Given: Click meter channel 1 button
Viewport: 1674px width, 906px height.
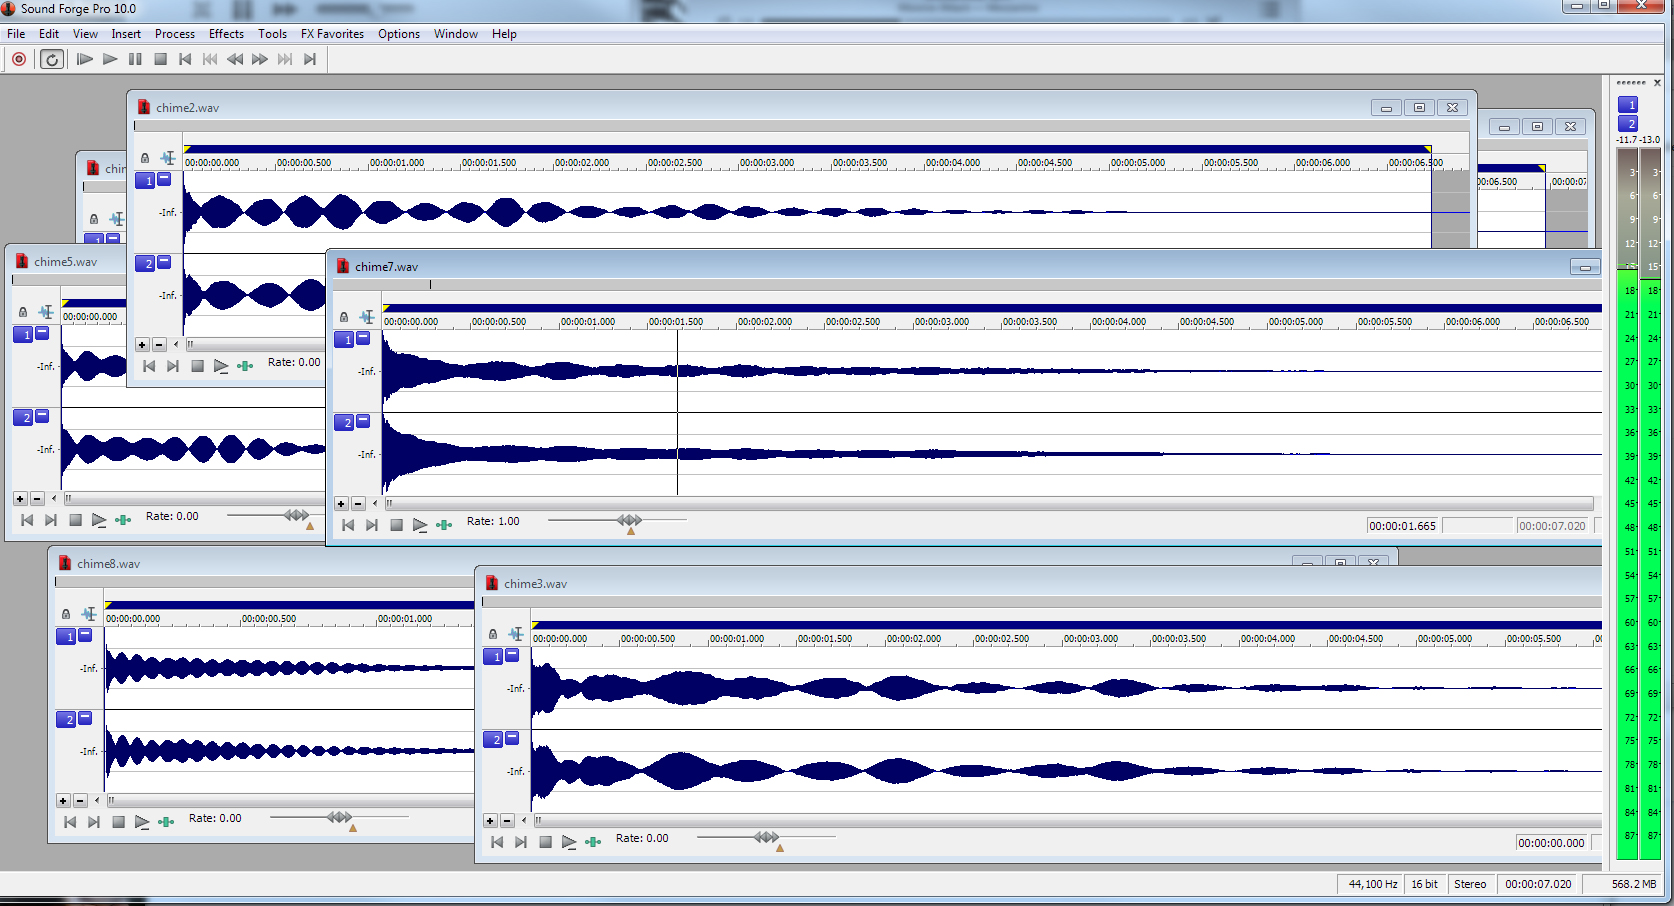Looking at the screenshot, I should pyautogui.click(x=1628, y=105).
